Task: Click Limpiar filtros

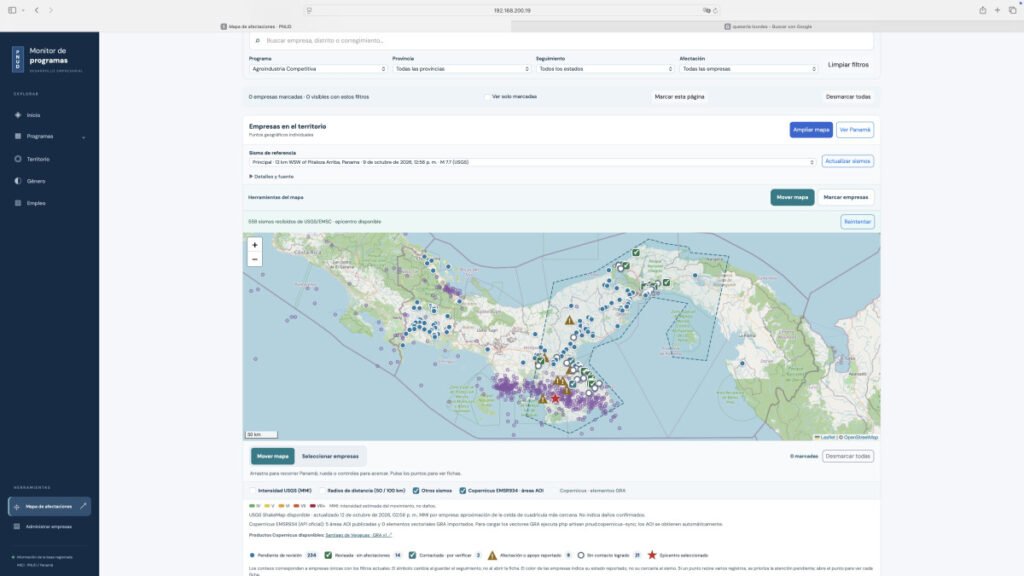Action: point(848,65)
